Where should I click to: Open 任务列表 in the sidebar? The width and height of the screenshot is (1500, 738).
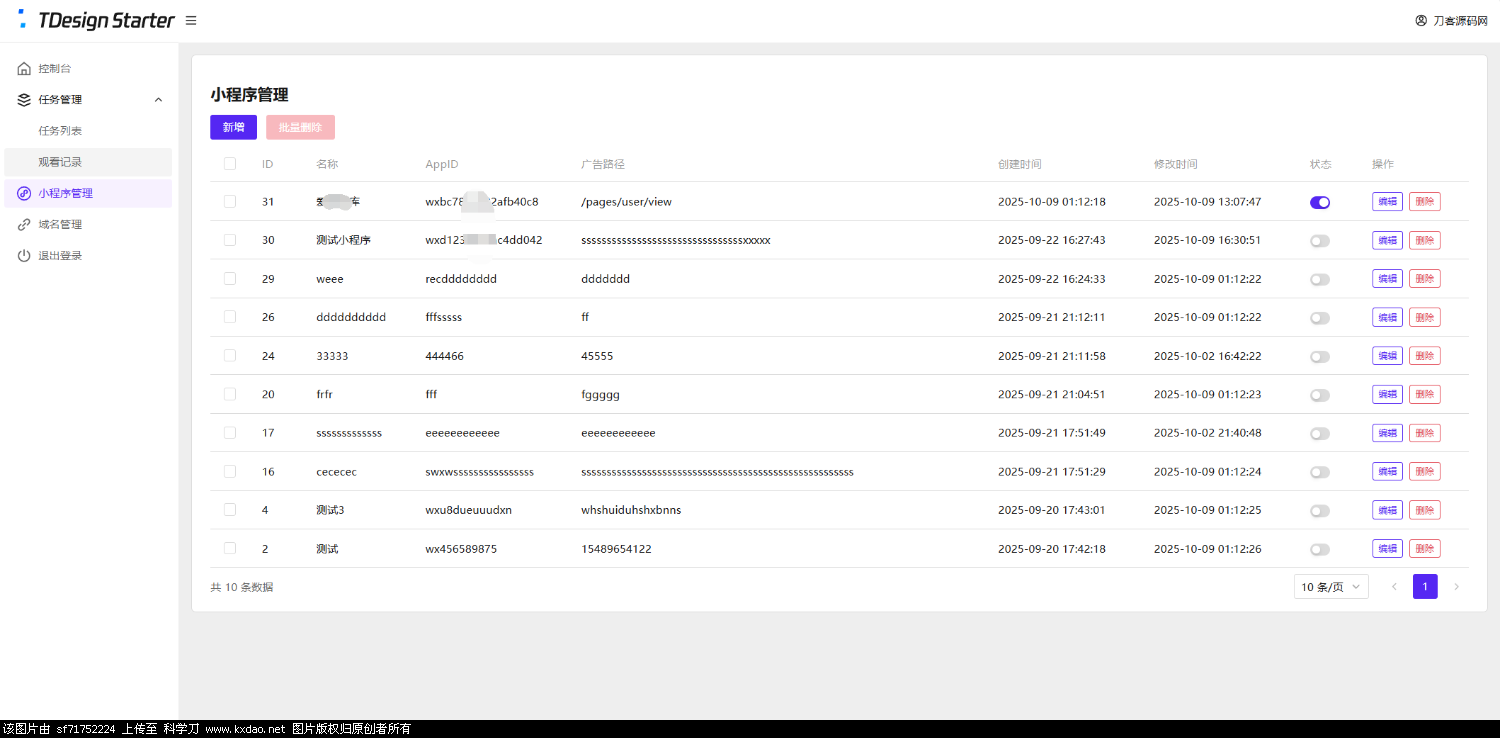click(x=60, y=131)
